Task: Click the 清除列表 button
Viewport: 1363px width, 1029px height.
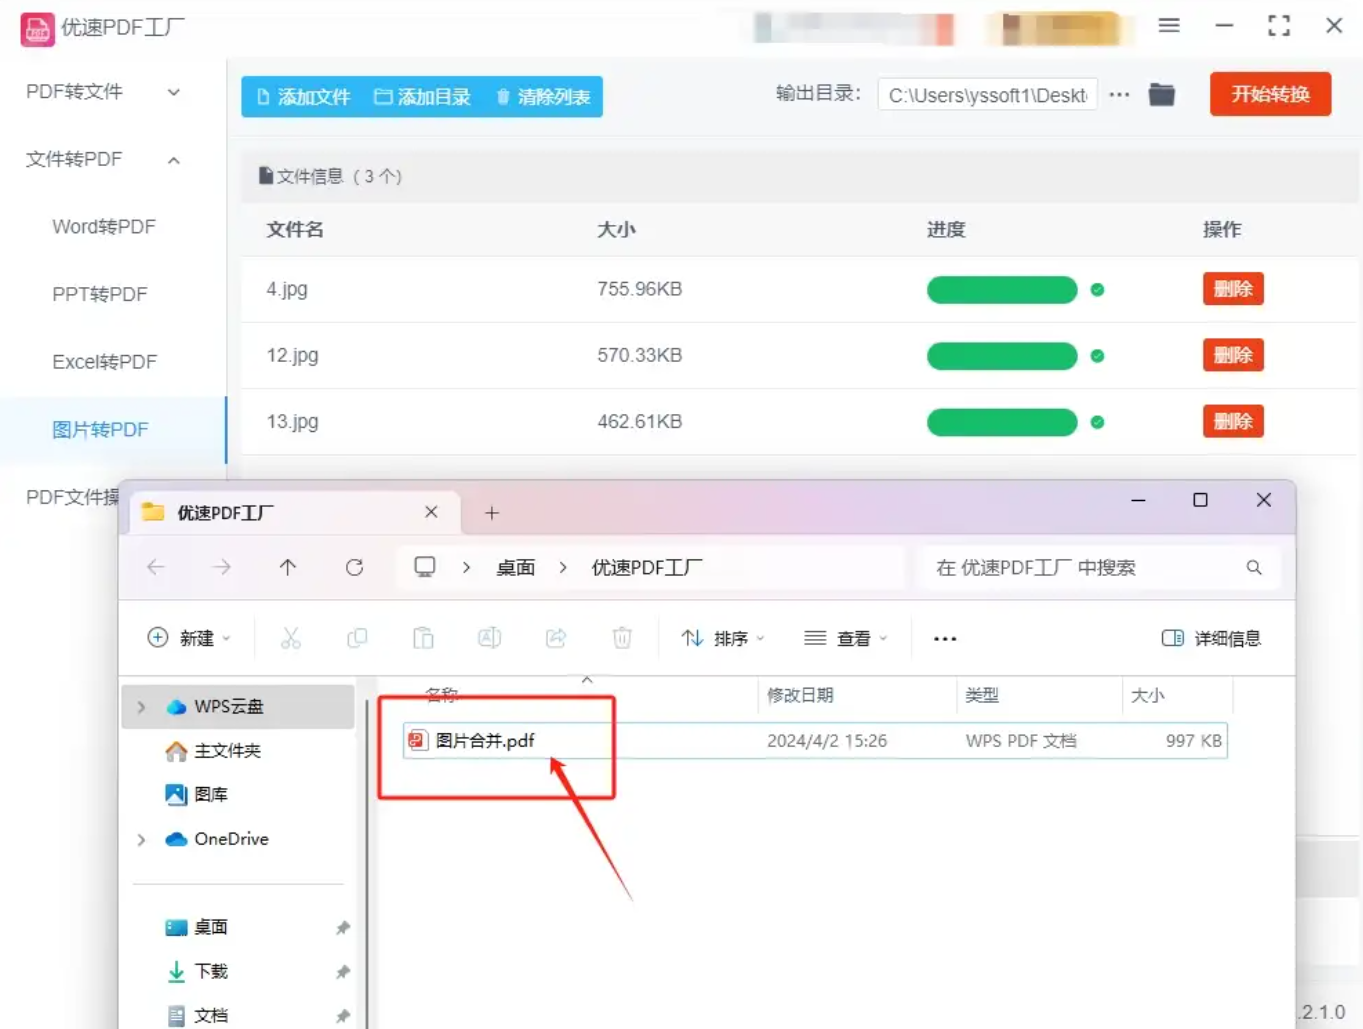Action: point(543,97)
